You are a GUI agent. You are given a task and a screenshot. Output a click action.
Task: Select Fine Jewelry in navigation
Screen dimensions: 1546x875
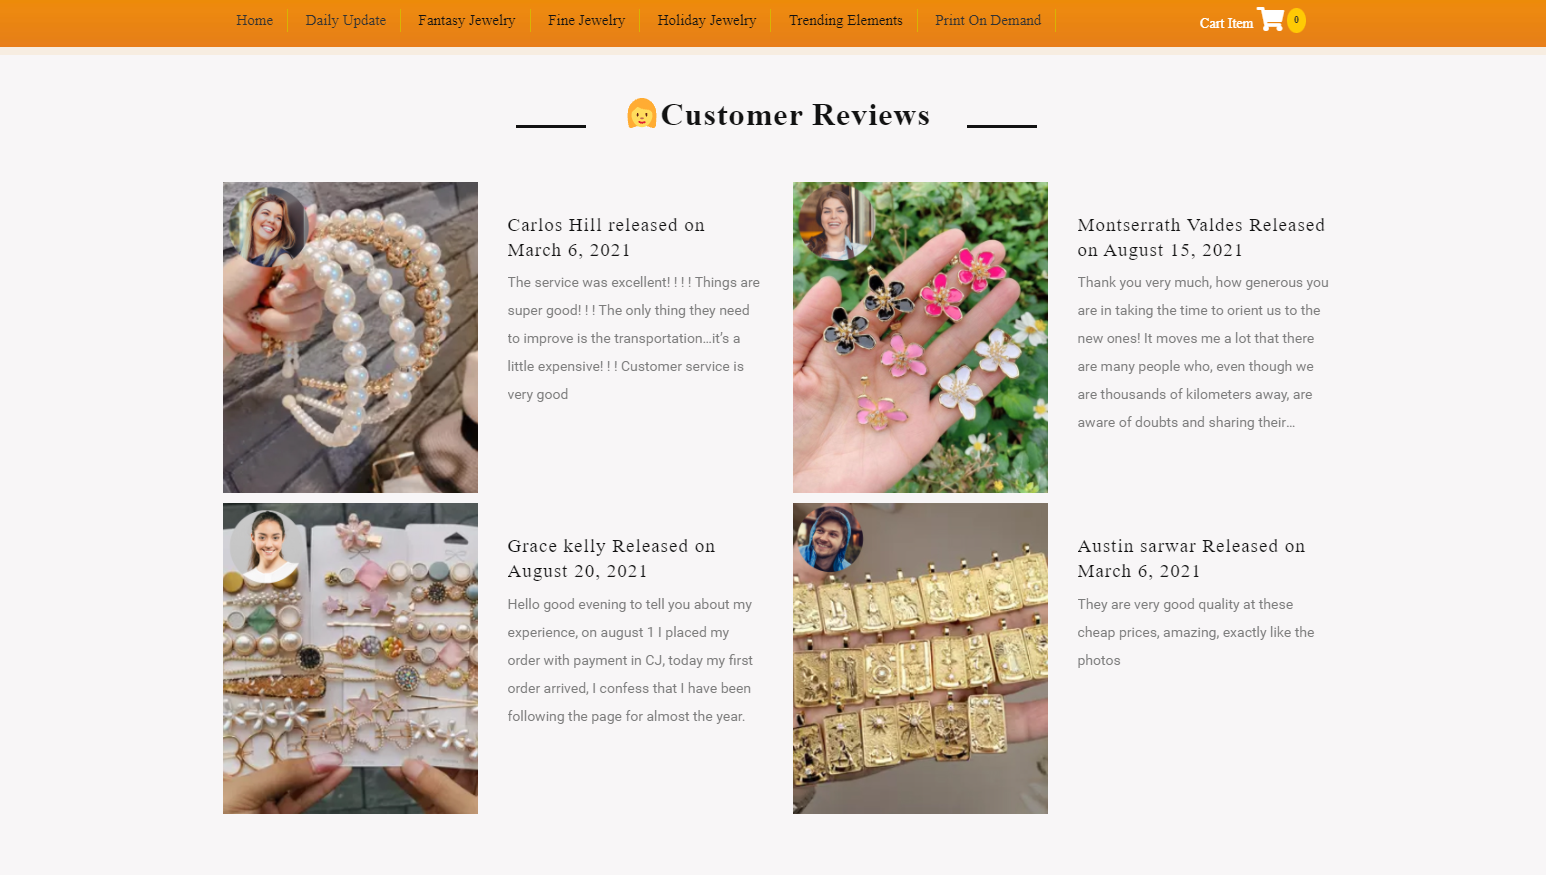[586, 20]
